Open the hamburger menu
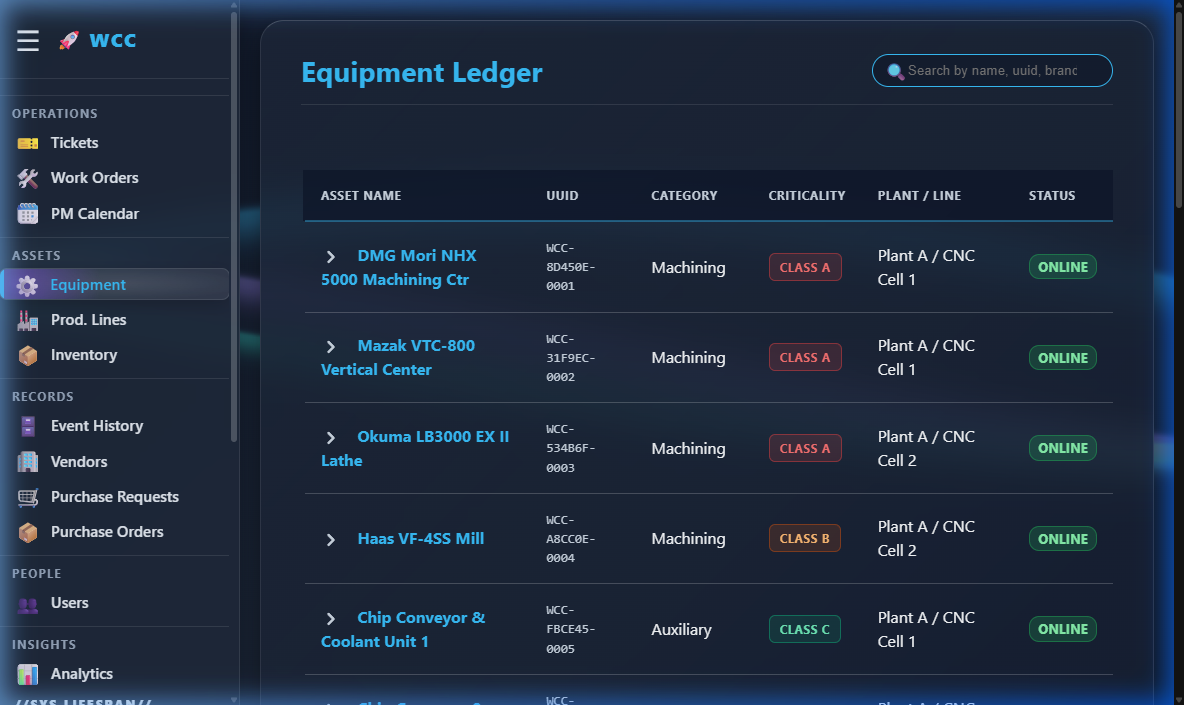This screenshot has height=705, width=1184. 28,40
